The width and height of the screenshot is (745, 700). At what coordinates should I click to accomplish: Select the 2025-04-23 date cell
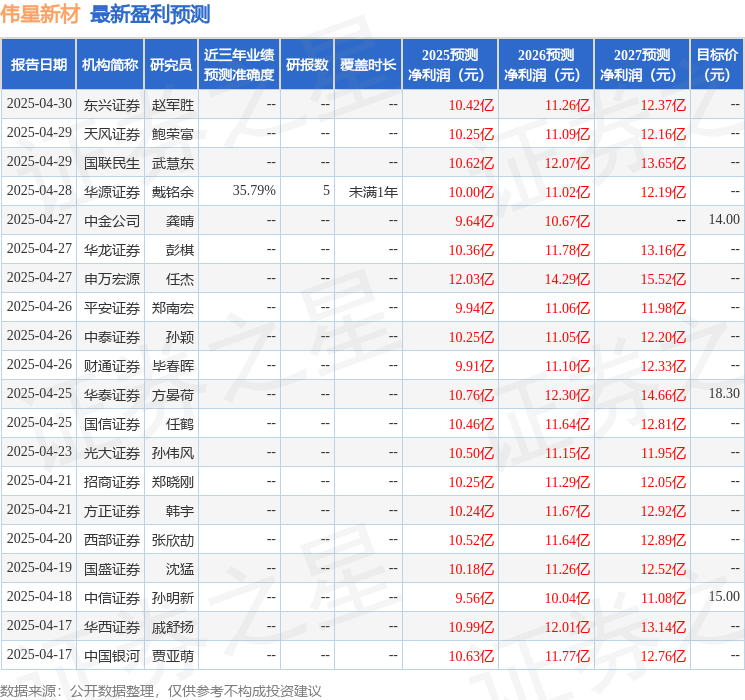(x=39, y=451)
